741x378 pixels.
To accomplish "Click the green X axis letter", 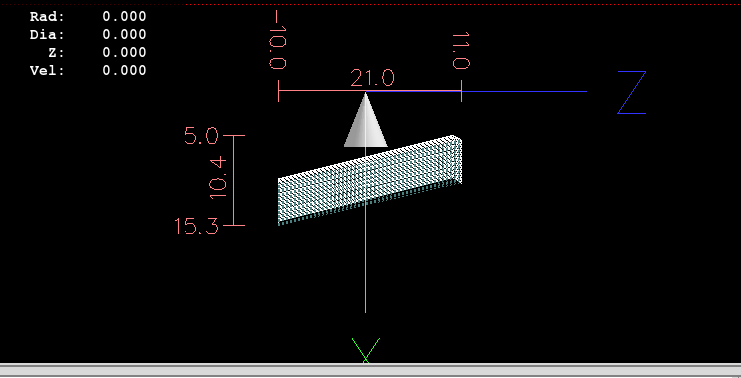I will click(366, 350).
